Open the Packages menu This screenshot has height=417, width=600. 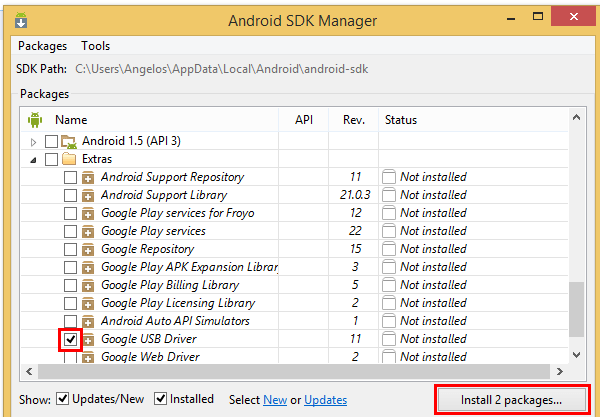[x=42, y=46]
